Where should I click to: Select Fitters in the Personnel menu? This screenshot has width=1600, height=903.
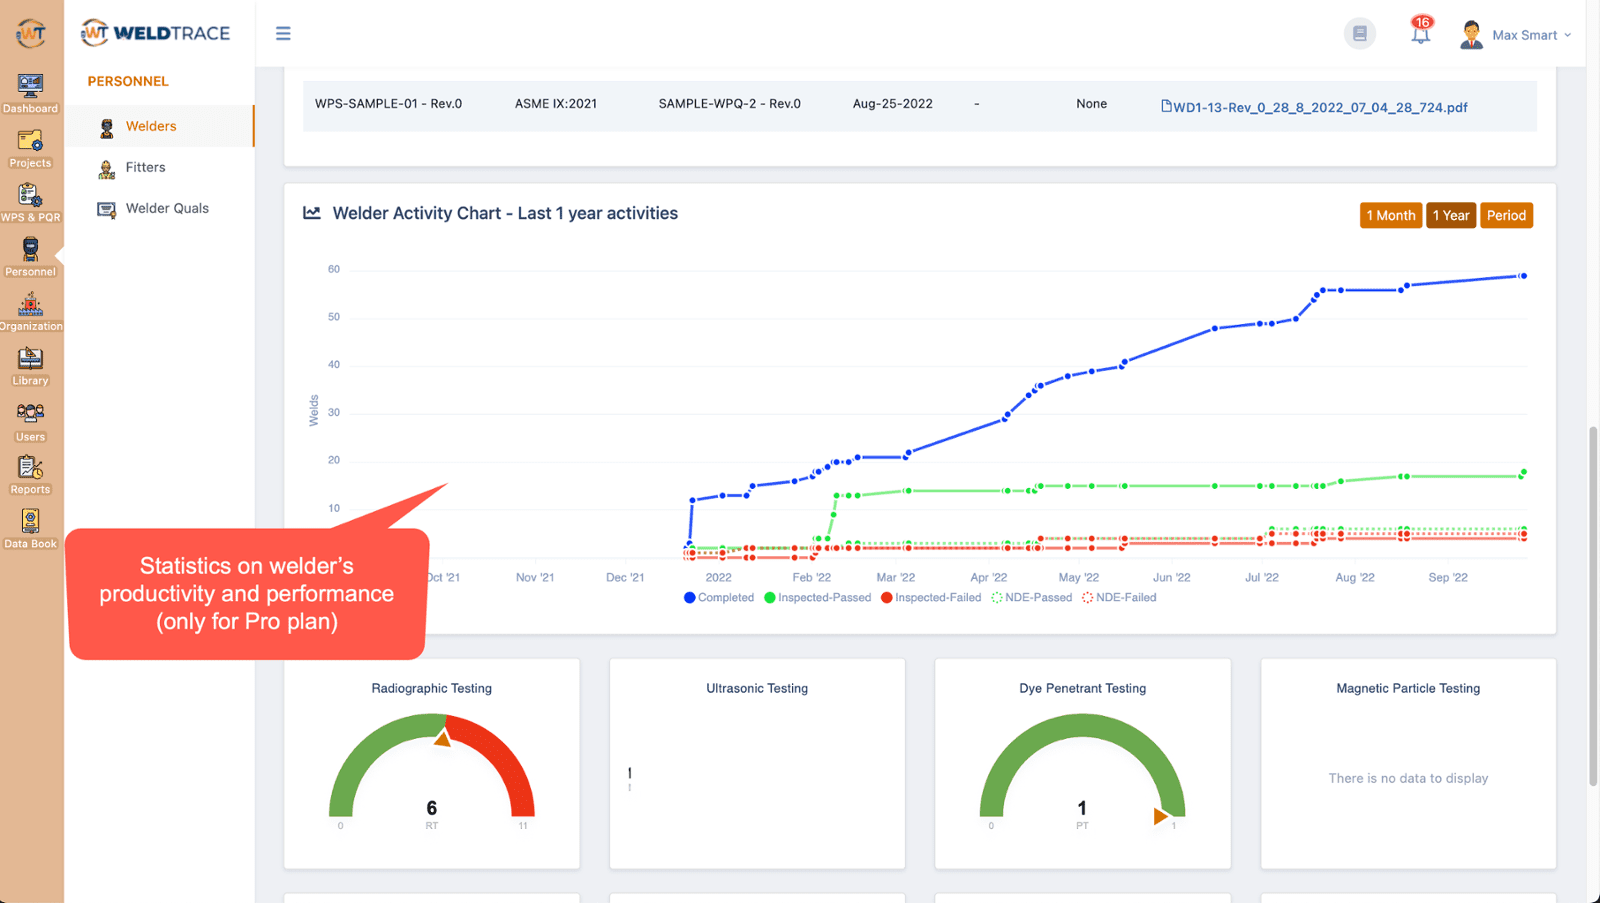145,168
